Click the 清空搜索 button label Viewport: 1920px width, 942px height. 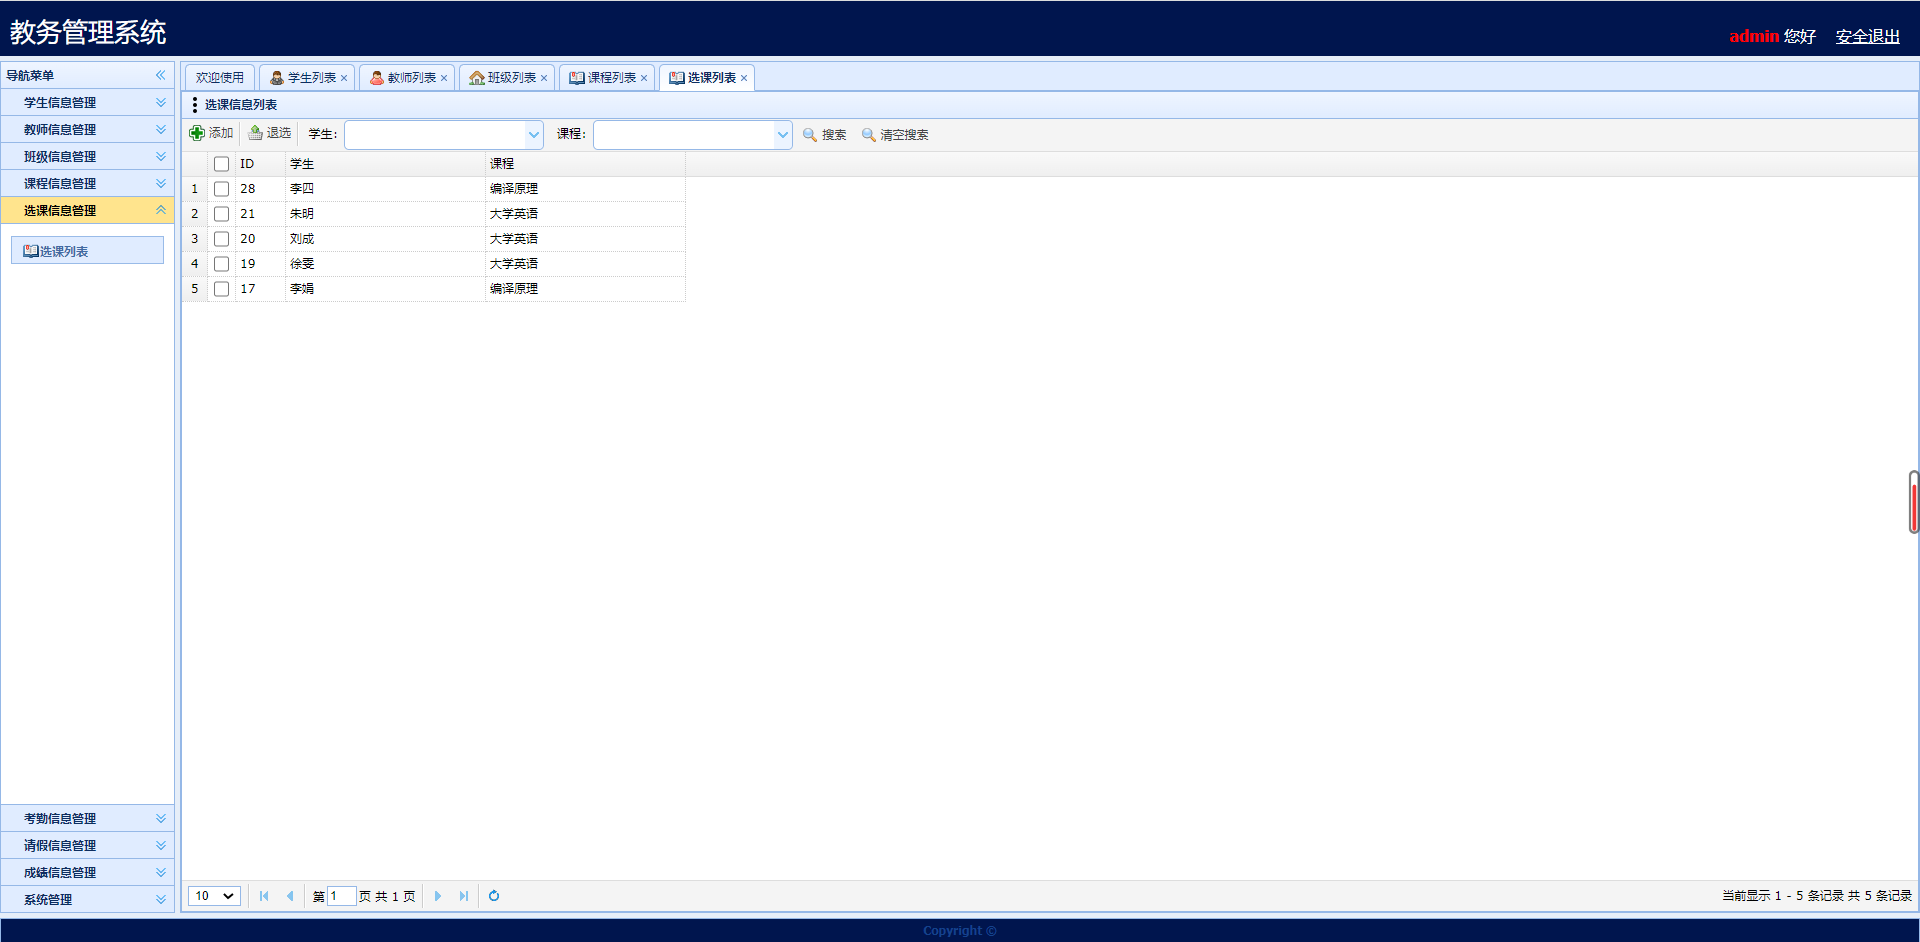[904, 135]
